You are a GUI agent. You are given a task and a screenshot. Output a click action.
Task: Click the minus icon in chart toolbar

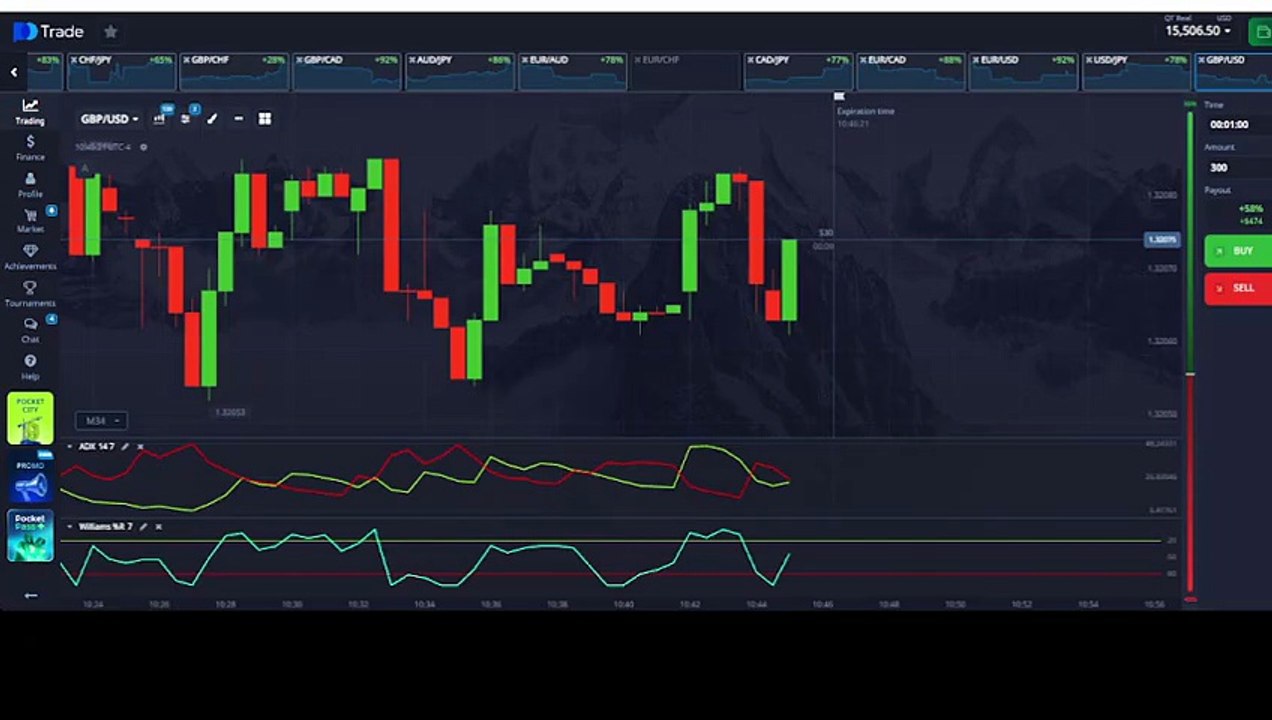pos(238,118)
